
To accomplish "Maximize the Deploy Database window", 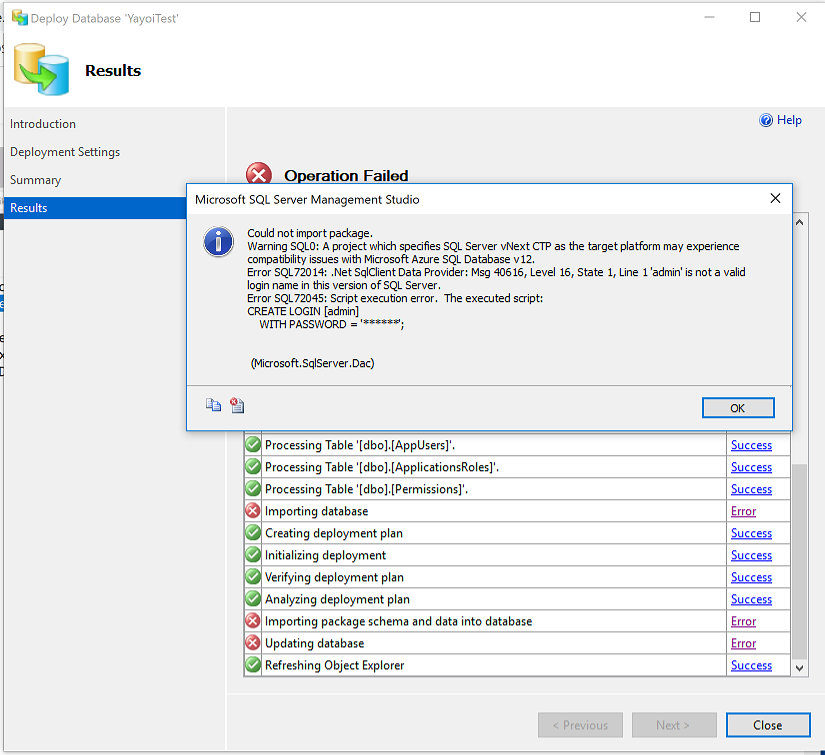I will click(755, 17).
